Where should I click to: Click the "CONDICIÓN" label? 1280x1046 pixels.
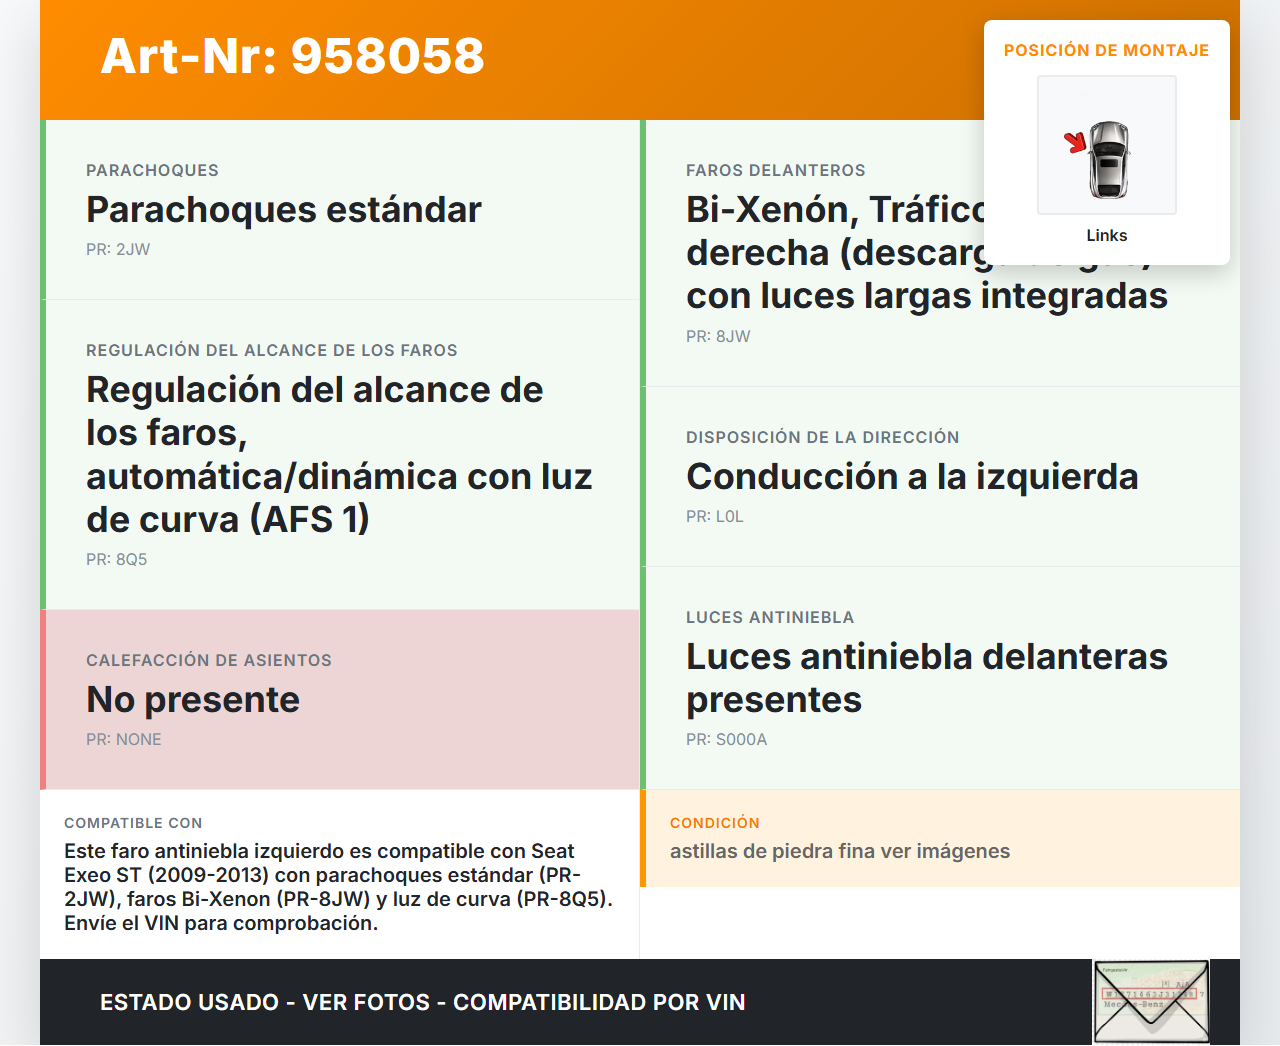point(715,823)
